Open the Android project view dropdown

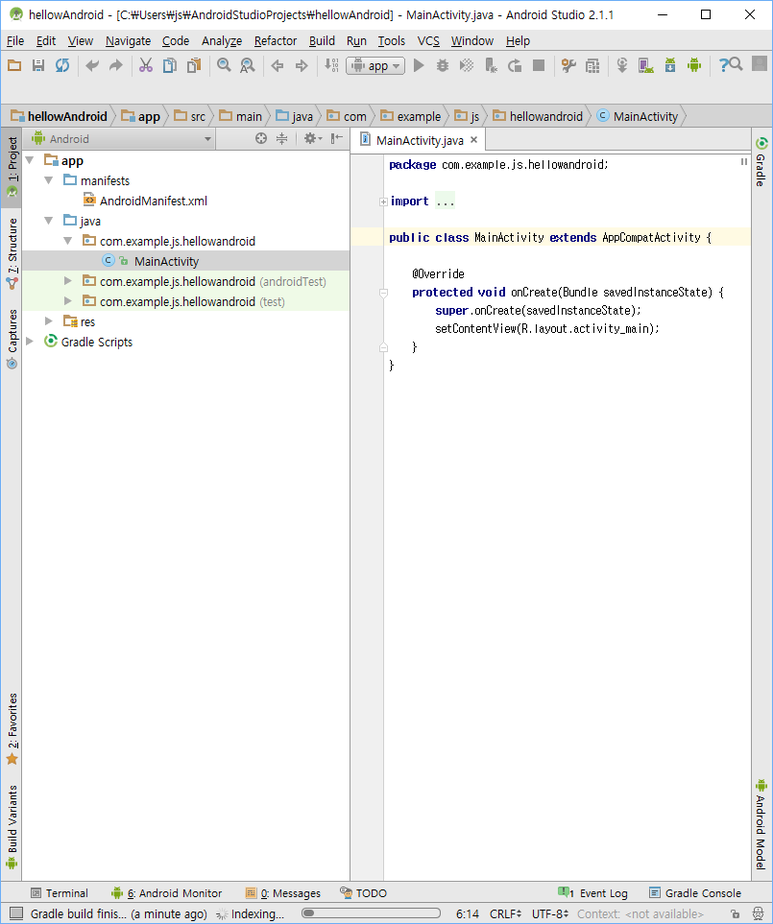121,139
